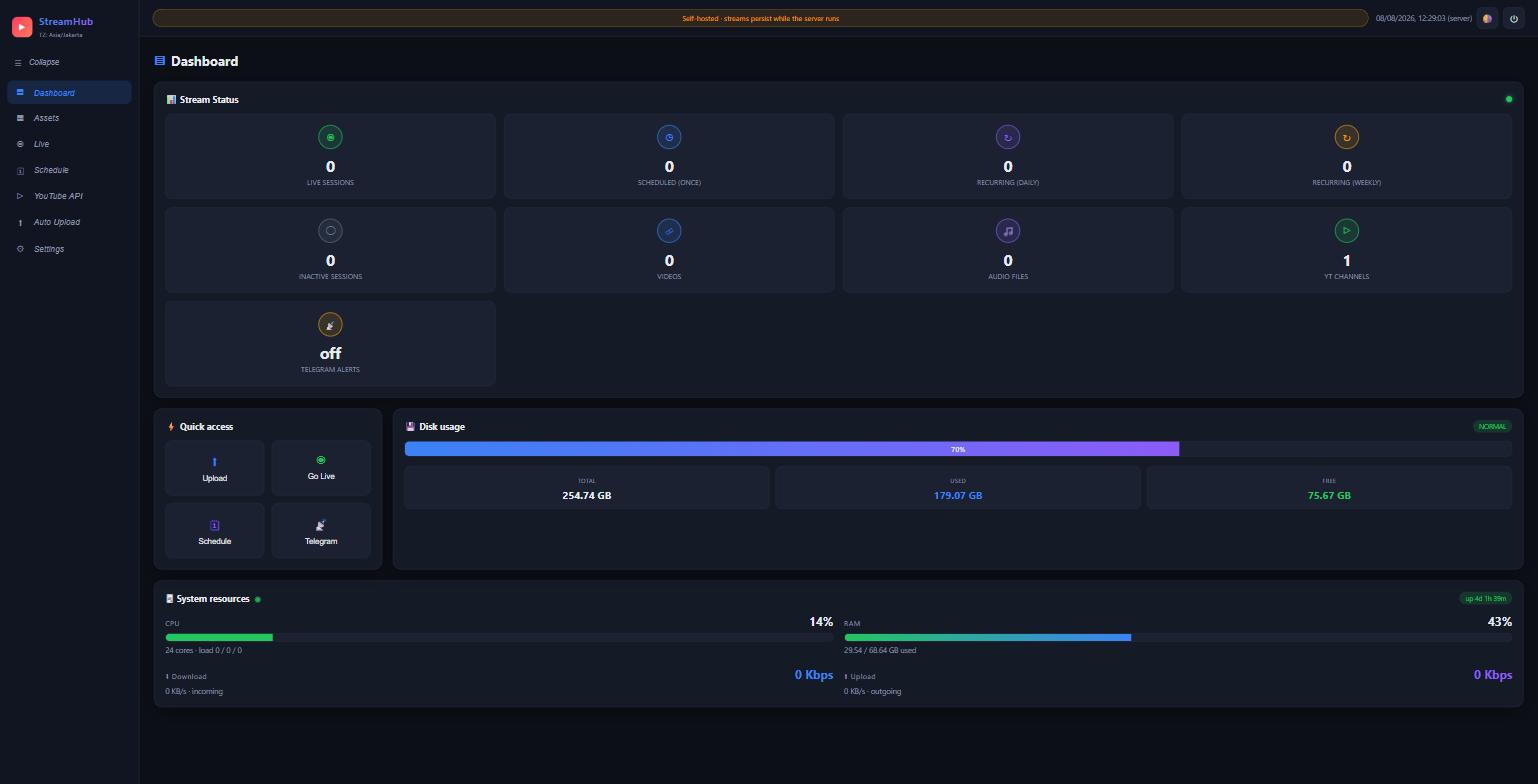Image resolution: width=1538 pixels, height=784 pixels.
Task: Go to the Live page
Action: [69, 144]
